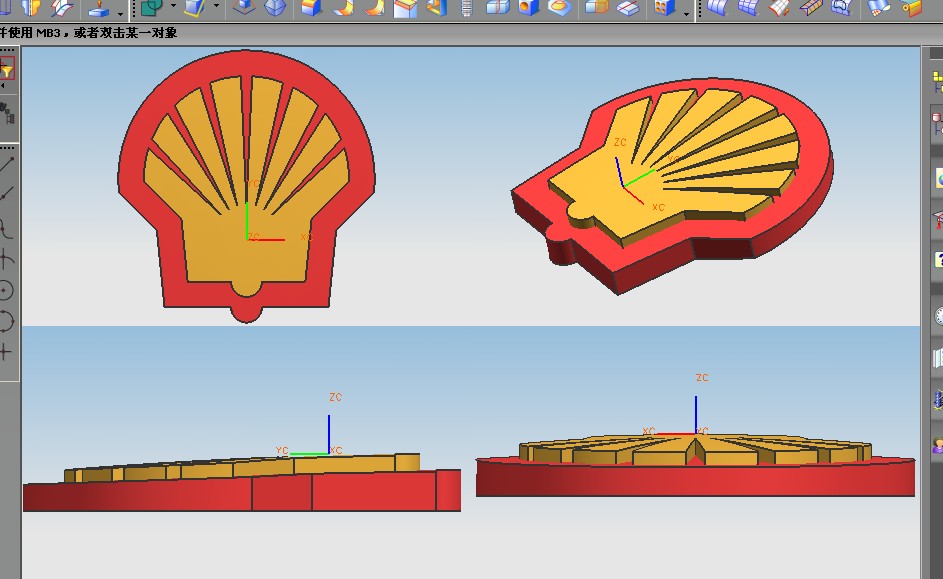Click the Hole feature blue cube icon
Viewport: 943px width, 579px height.
click(529, 7)
